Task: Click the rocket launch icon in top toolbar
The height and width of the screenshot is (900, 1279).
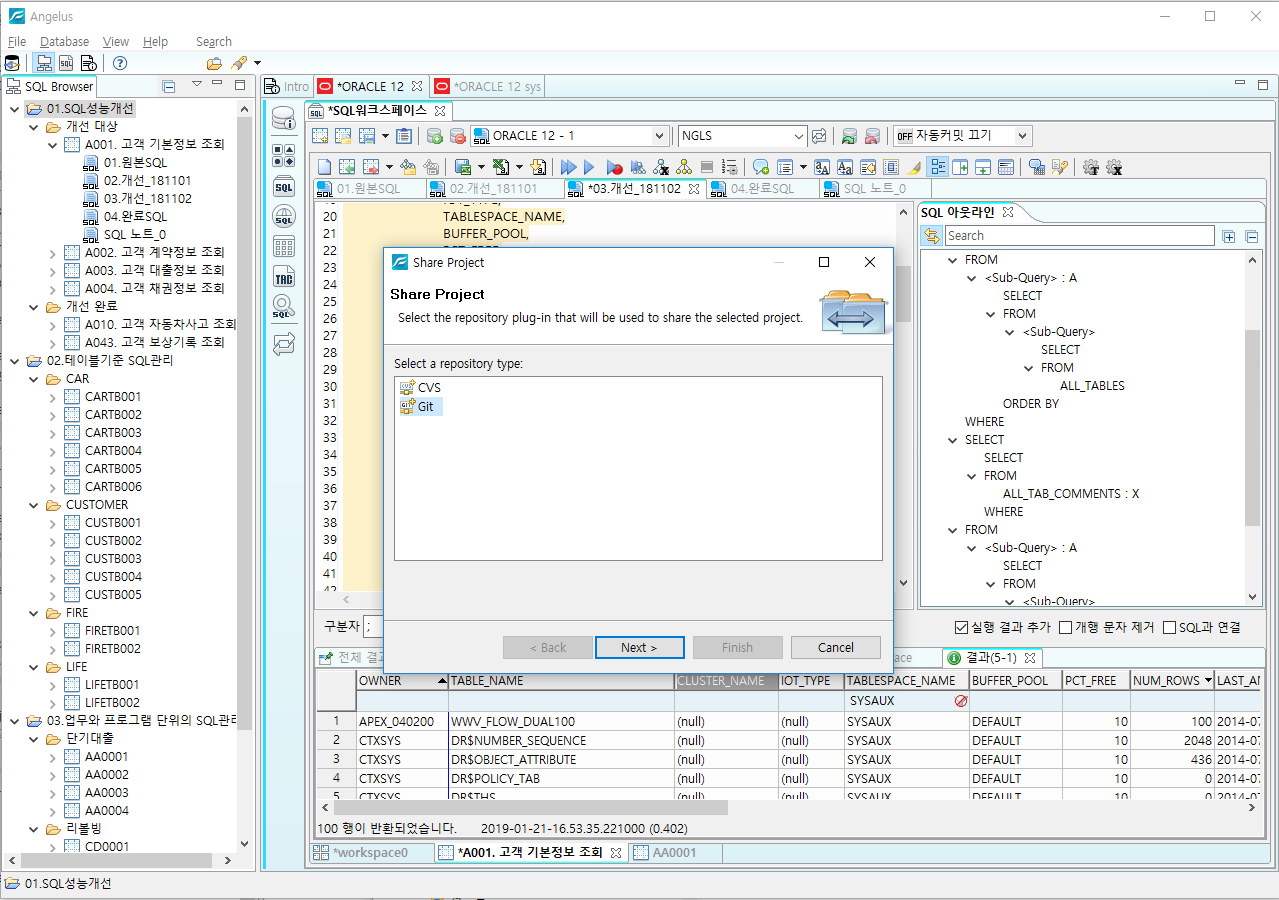Action: point(239,63)
